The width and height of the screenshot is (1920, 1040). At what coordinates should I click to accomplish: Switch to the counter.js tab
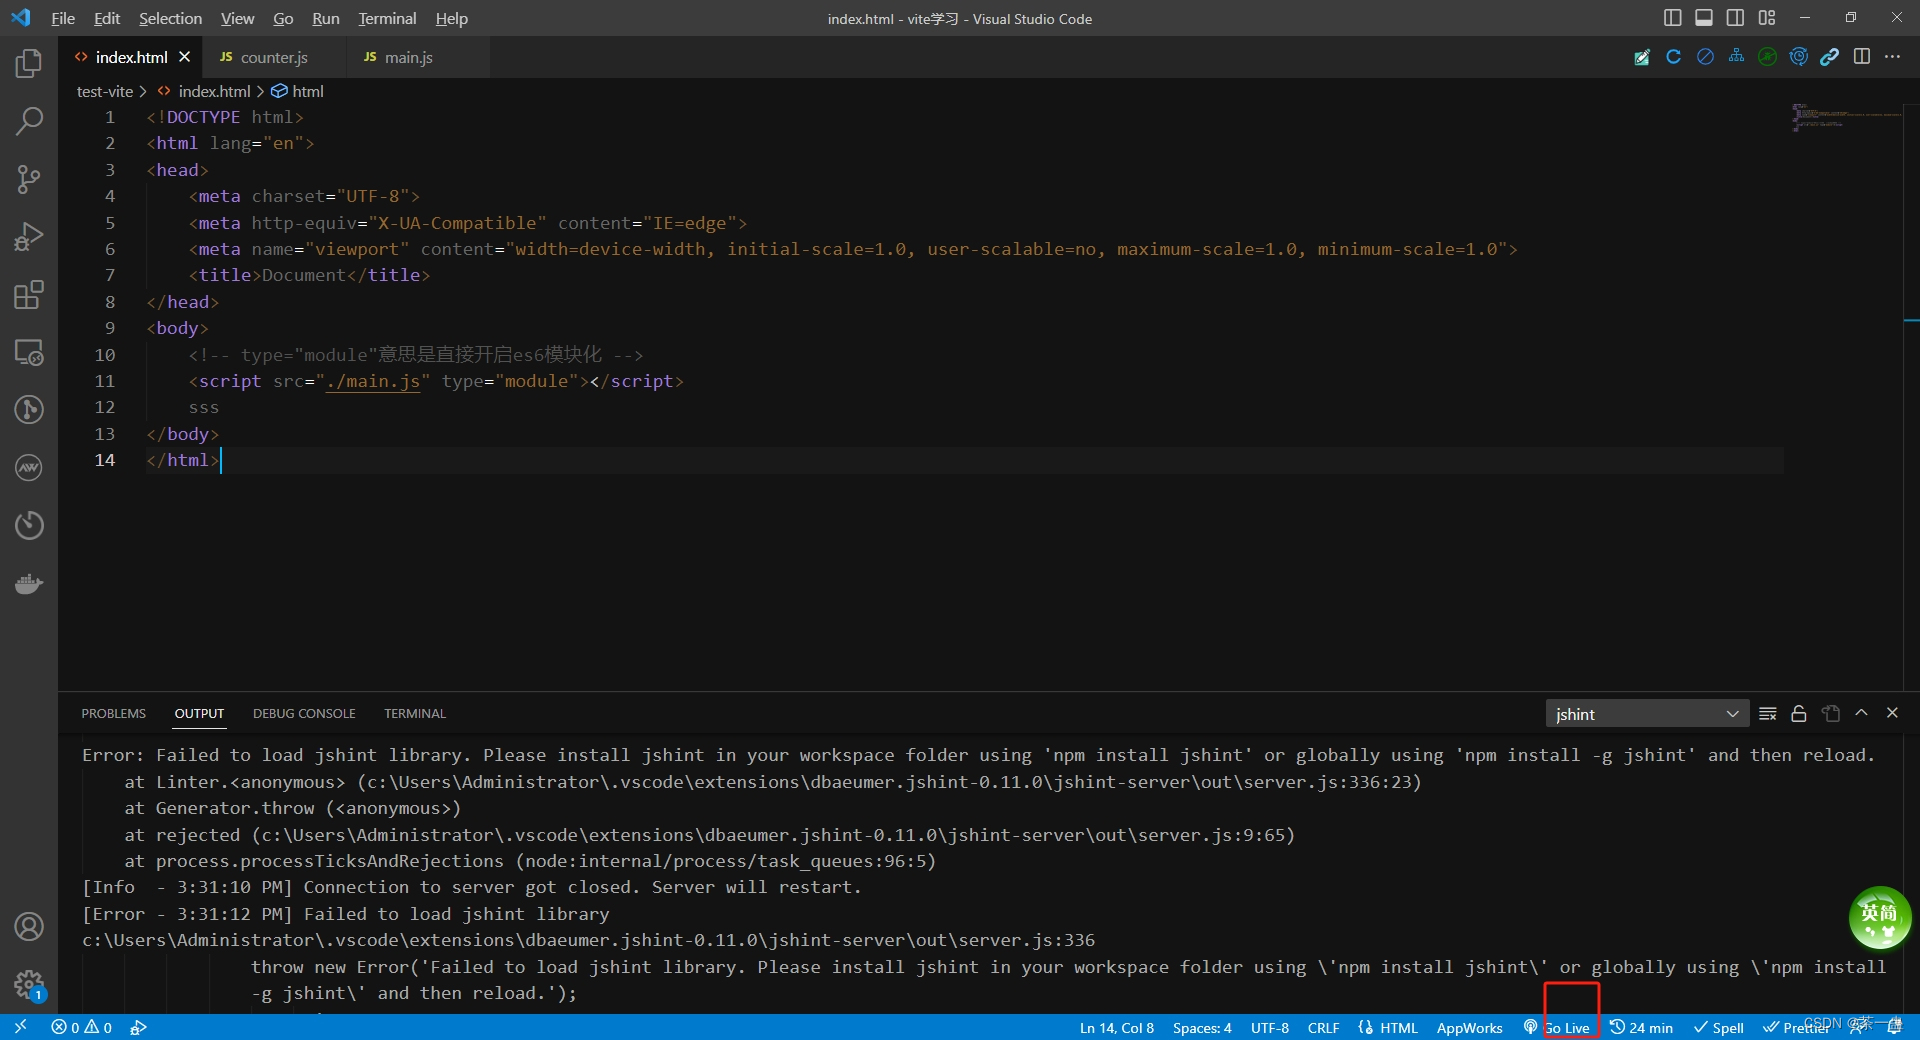click(x=274, y=57)
